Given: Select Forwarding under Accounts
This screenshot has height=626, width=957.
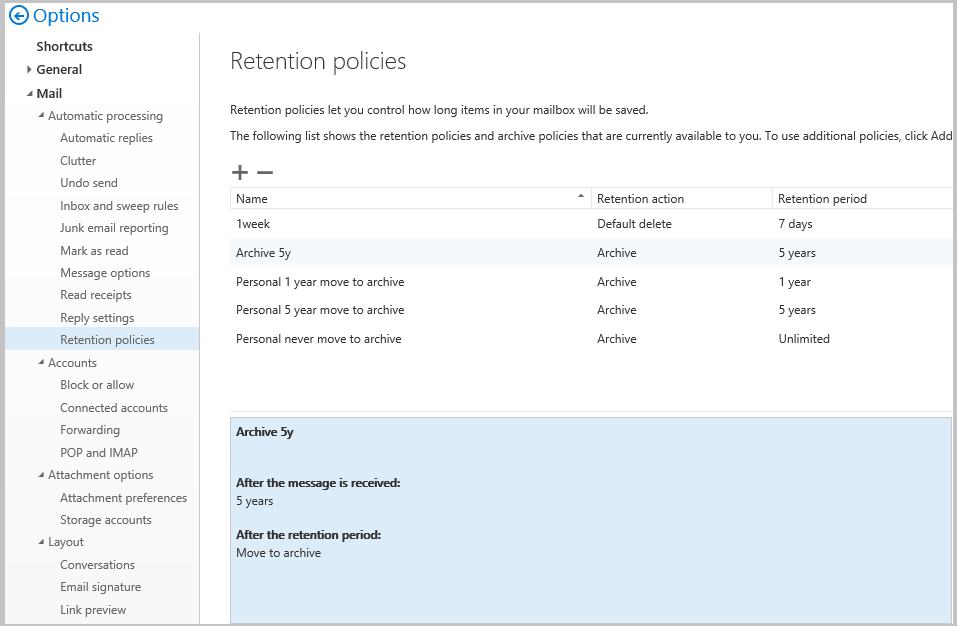Looking at the screenshot, I should tap(90, 430).
